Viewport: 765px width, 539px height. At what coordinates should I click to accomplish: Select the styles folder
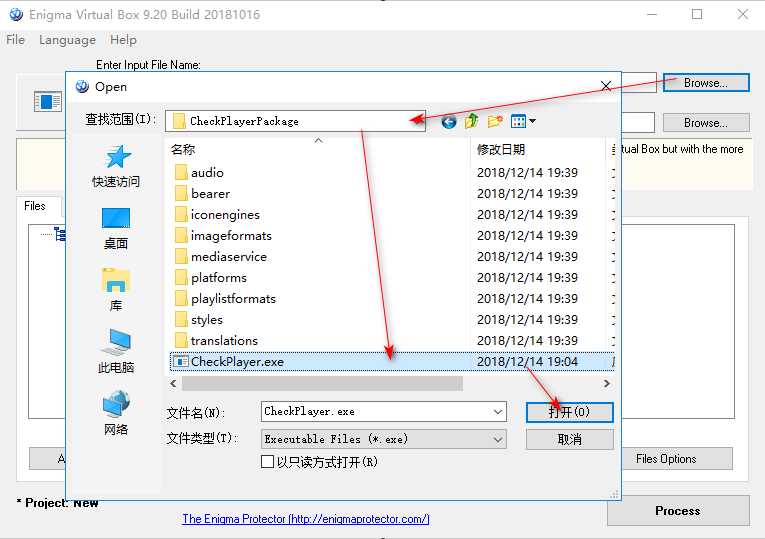click(x=199, y=319)
